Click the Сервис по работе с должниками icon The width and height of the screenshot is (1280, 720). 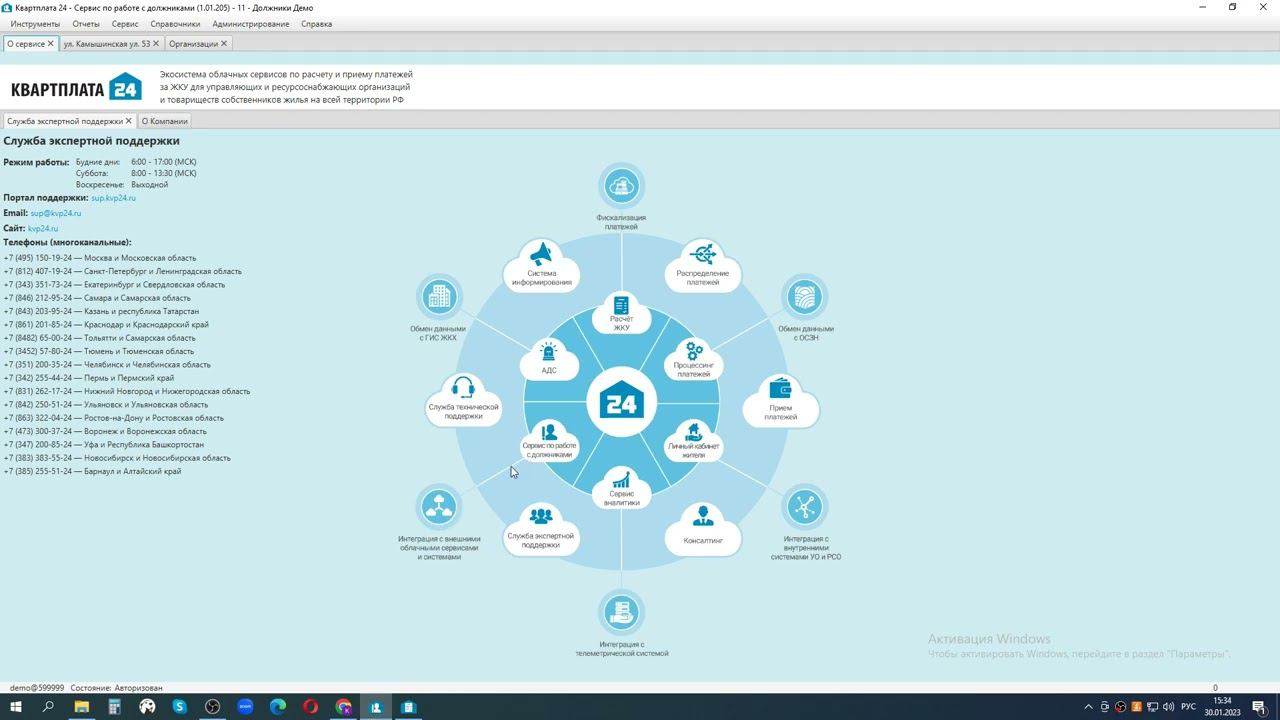click(549, 432)
